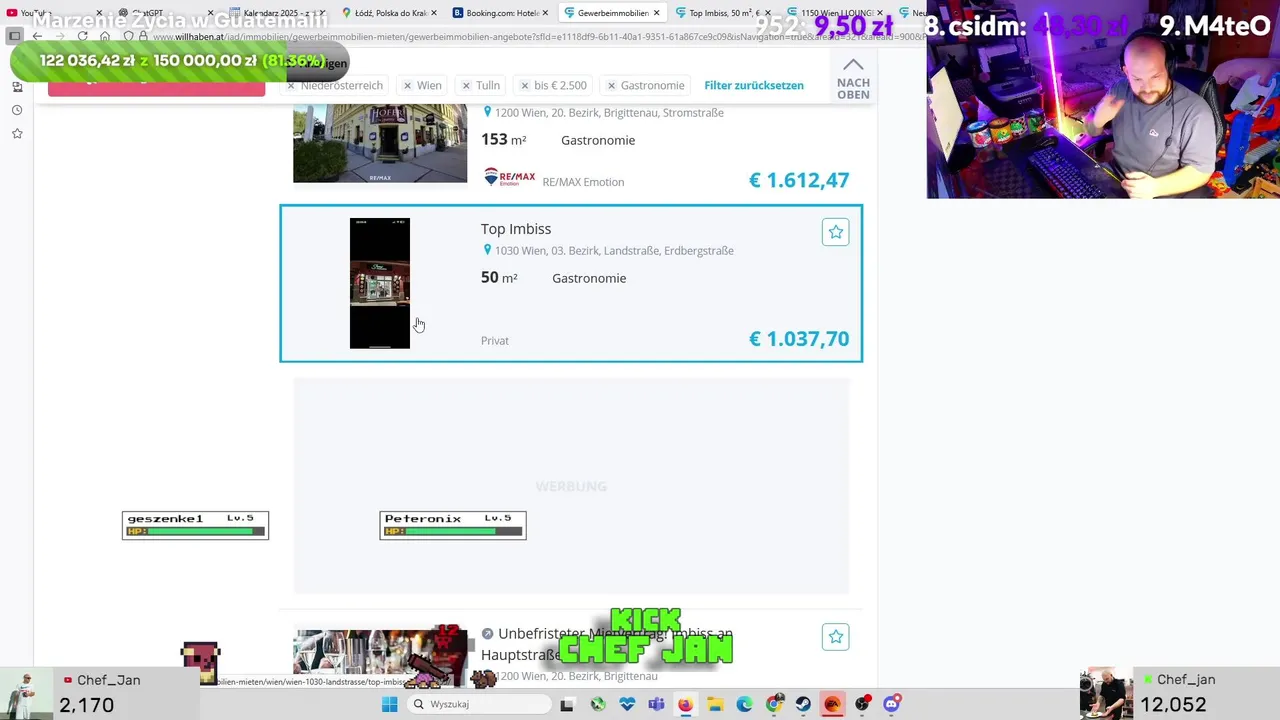Open the blue heart monitor taskbar app
Image resolution: width=1280 pixels, height=720 pixels.
627,704
